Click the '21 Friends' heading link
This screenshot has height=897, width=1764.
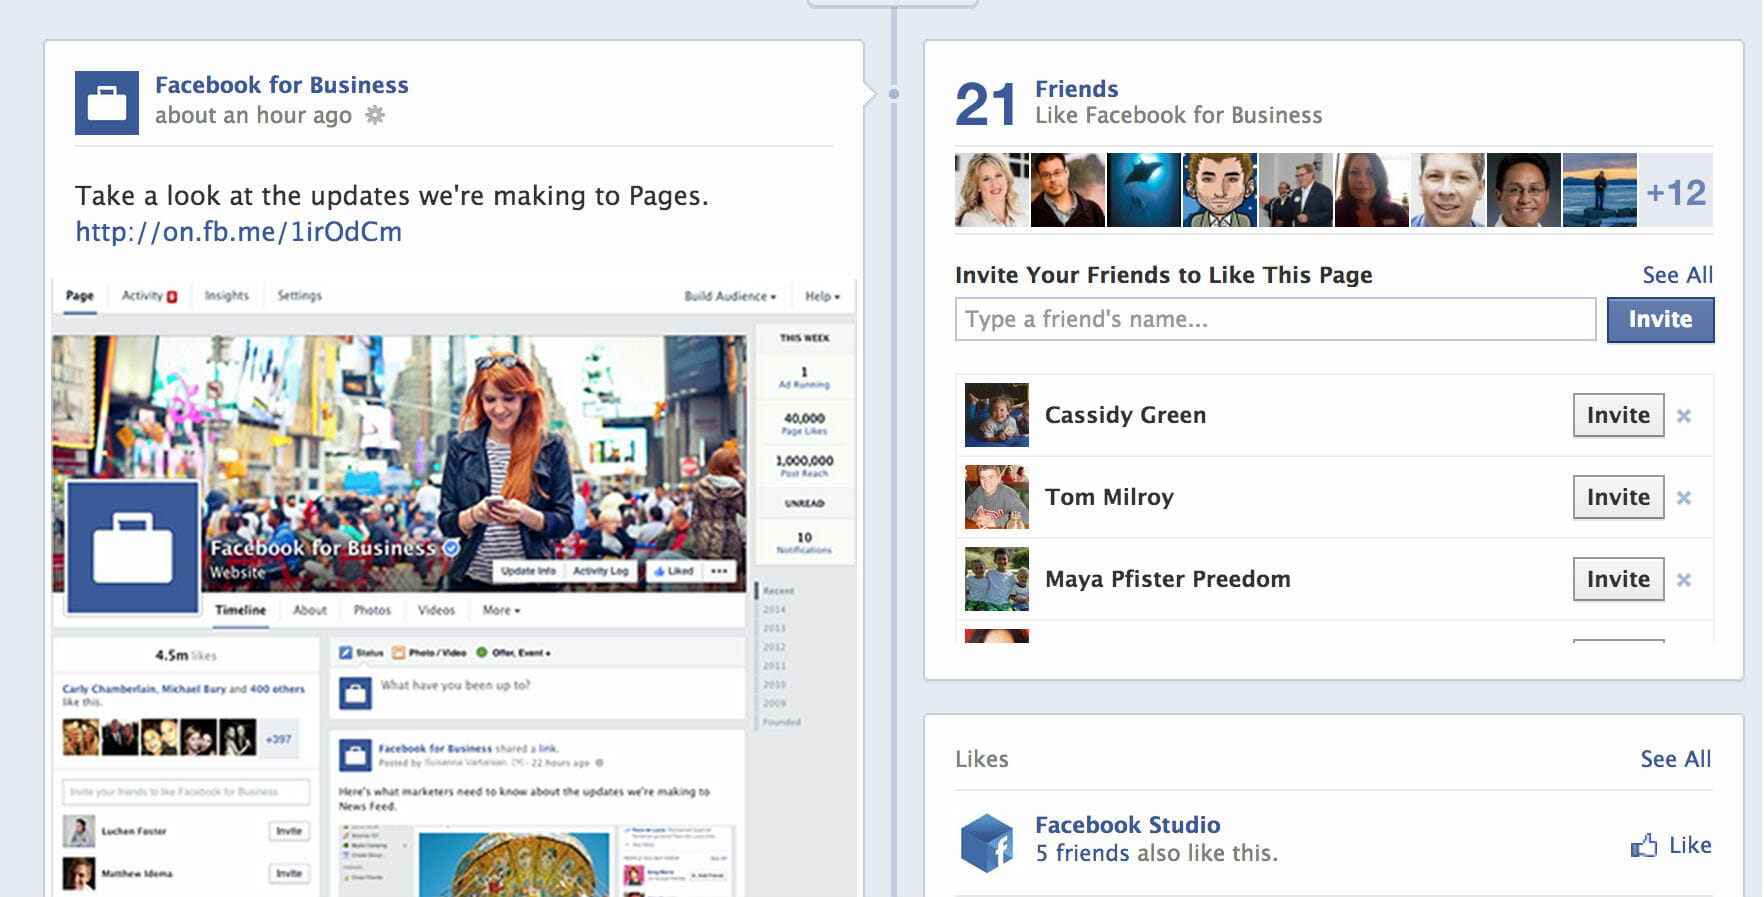click(1076, 89)
